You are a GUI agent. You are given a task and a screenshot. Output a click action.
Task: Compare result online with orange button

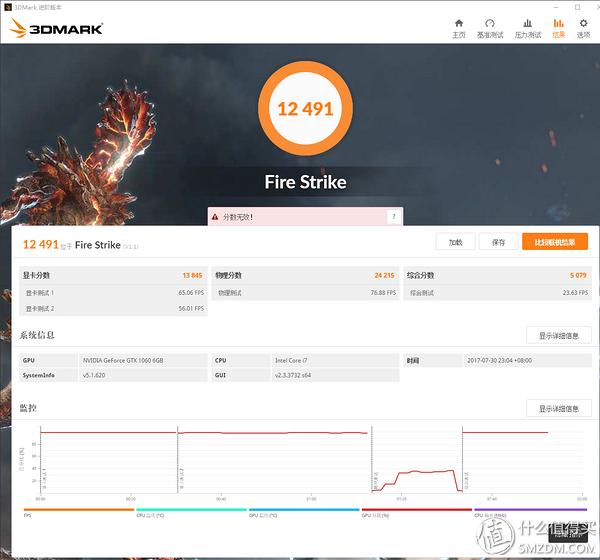coord(555,242)
